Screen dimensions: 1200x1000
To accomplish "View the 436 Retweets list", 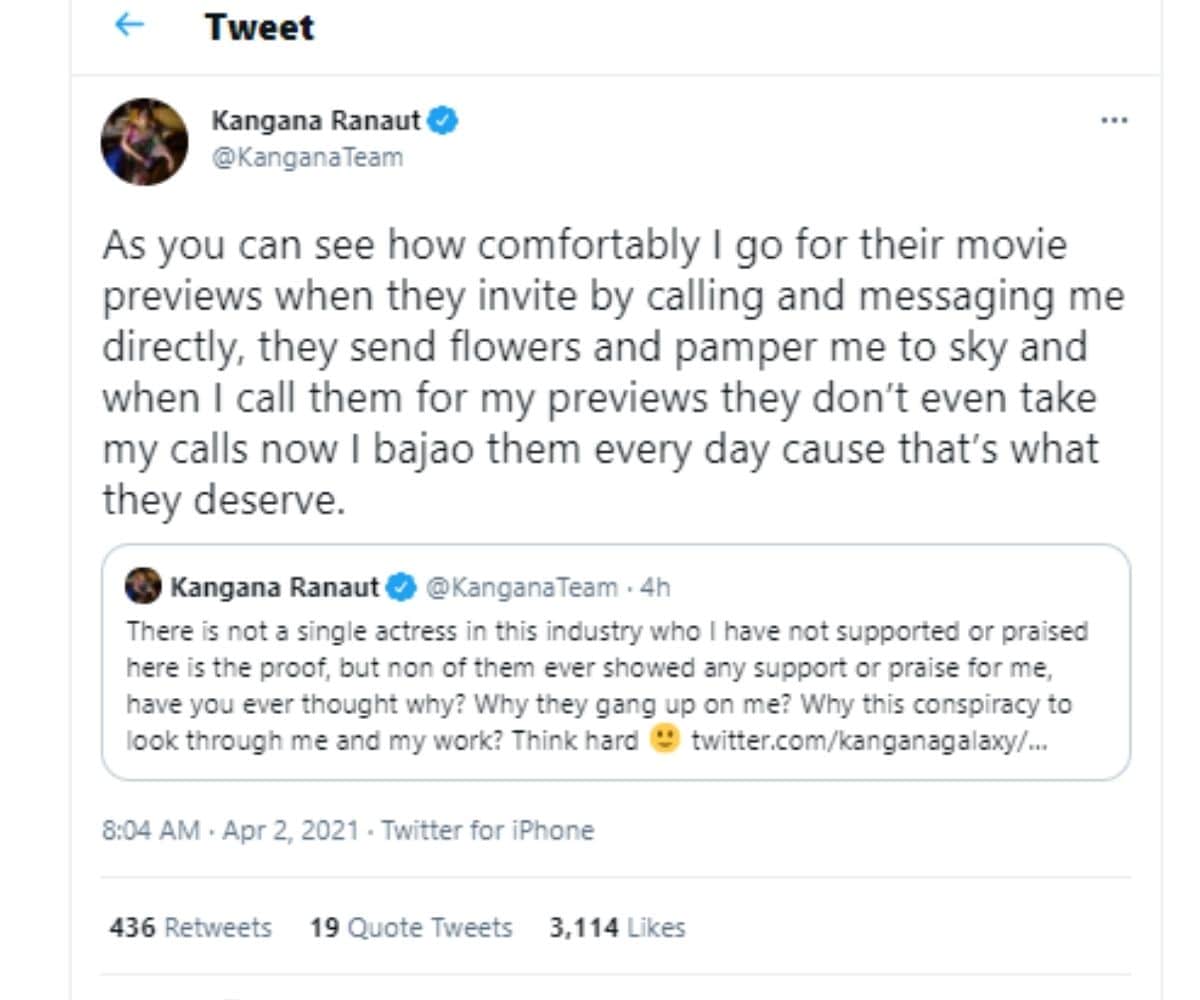I will point(190,927).
